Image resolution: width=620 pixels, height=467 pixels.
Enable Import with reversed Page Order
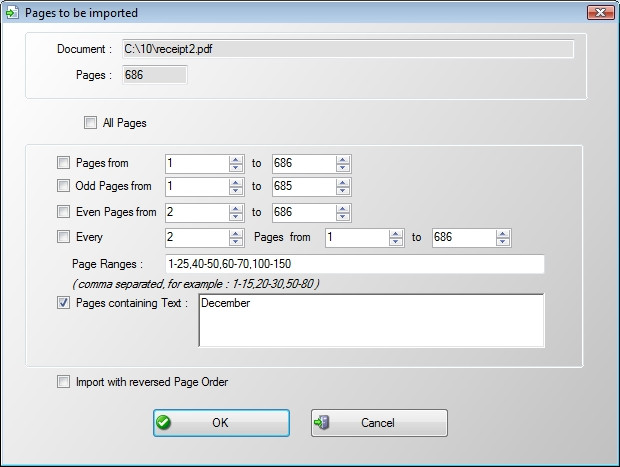(63, 382)
